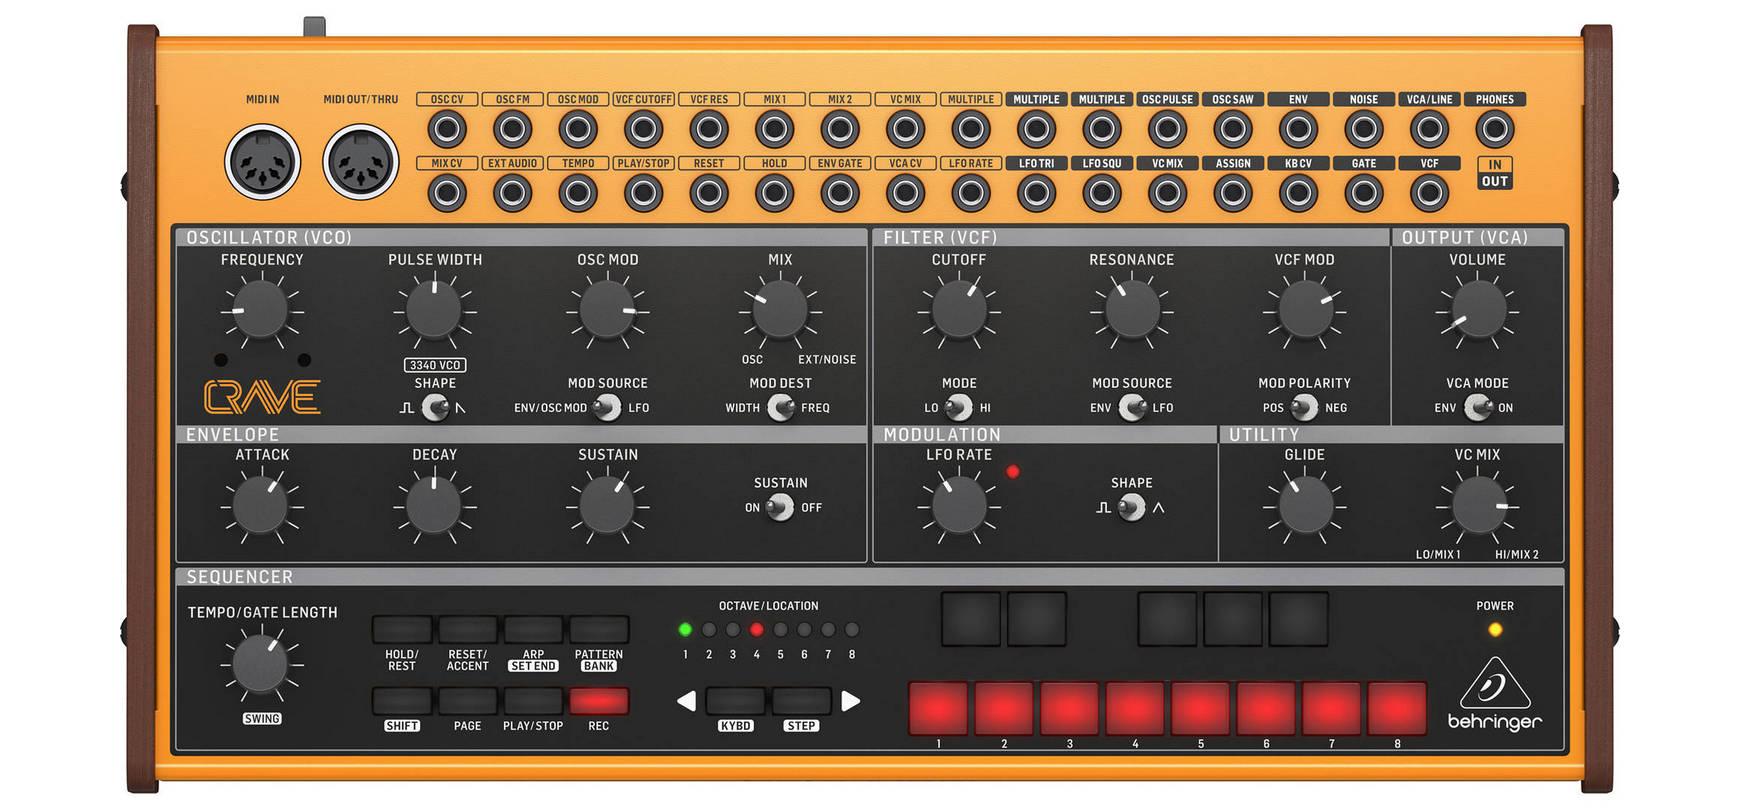This screenshot has width=1741, height=810.
Task: Flip the MOD DEST width/freq switch
Action: [x=780, y=407]
